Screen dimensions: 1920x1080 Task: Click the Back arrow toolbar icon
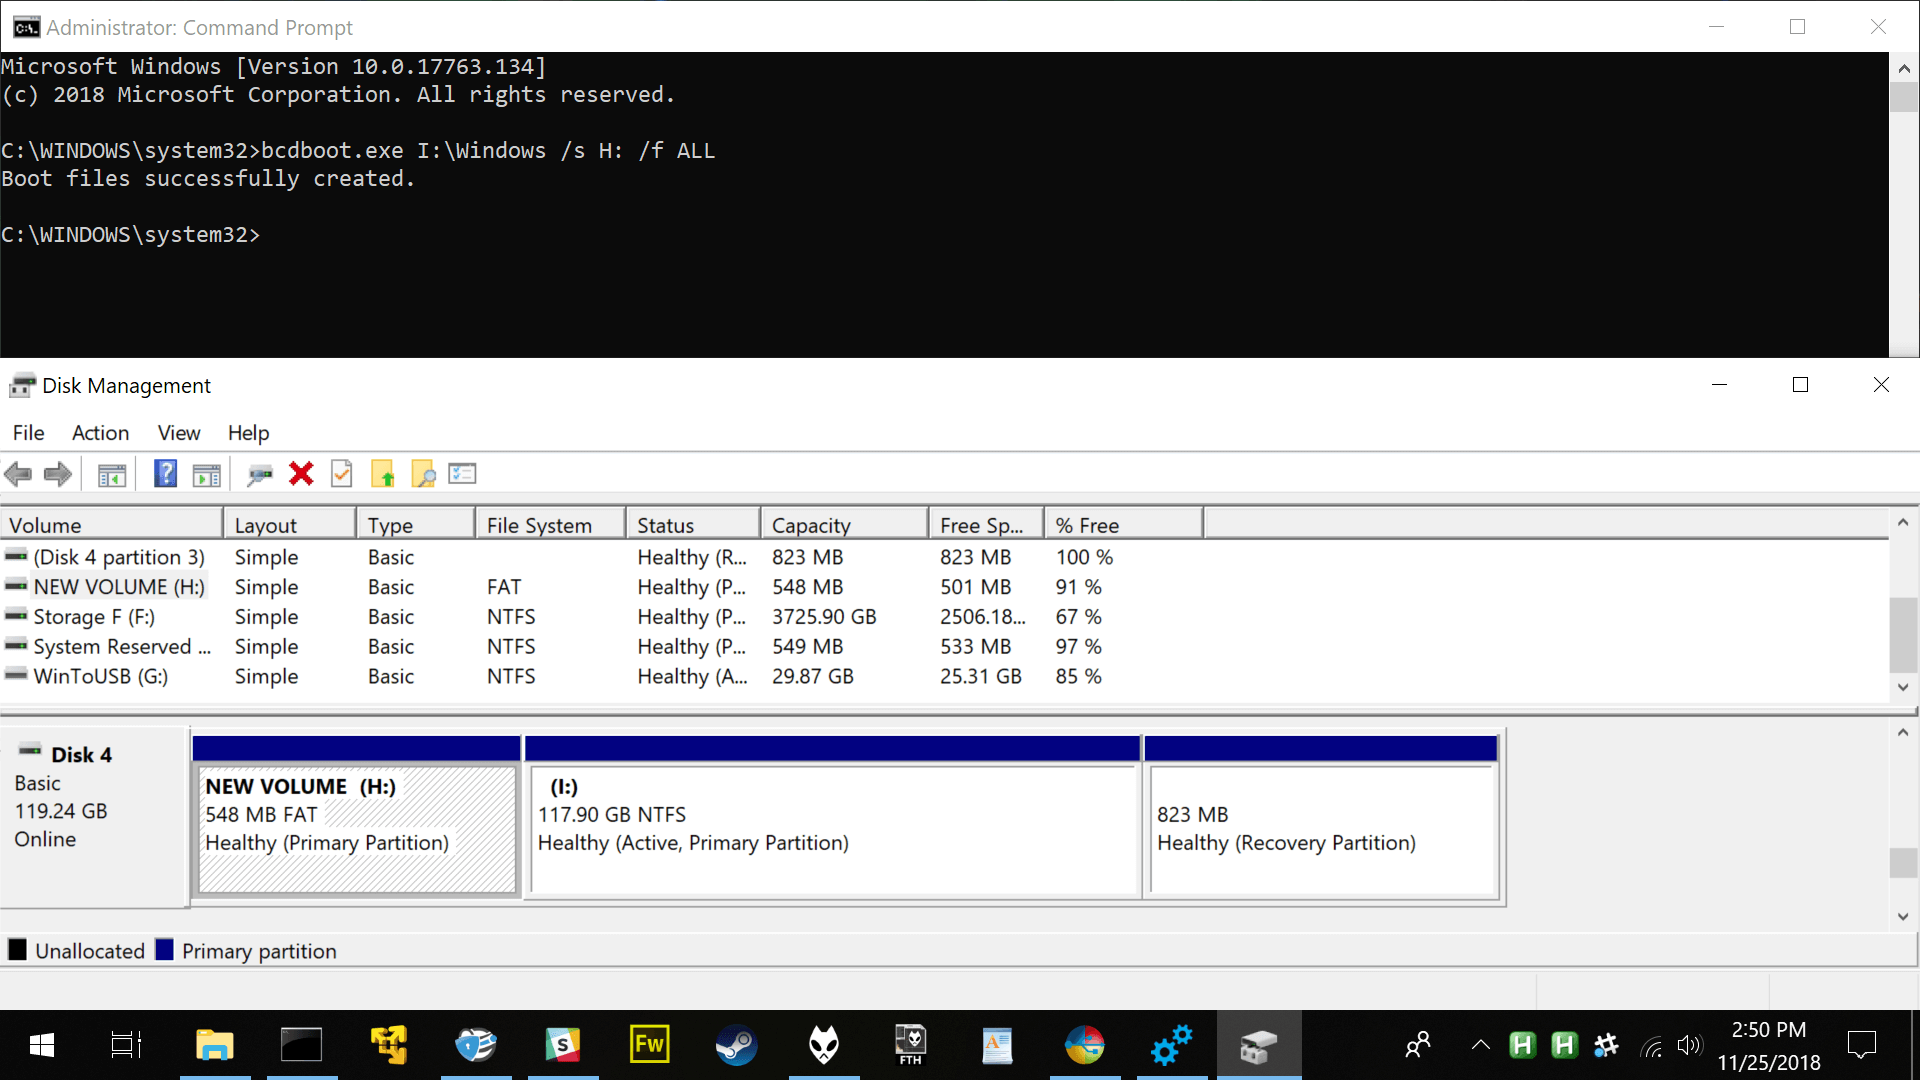(x=18, y=474)
